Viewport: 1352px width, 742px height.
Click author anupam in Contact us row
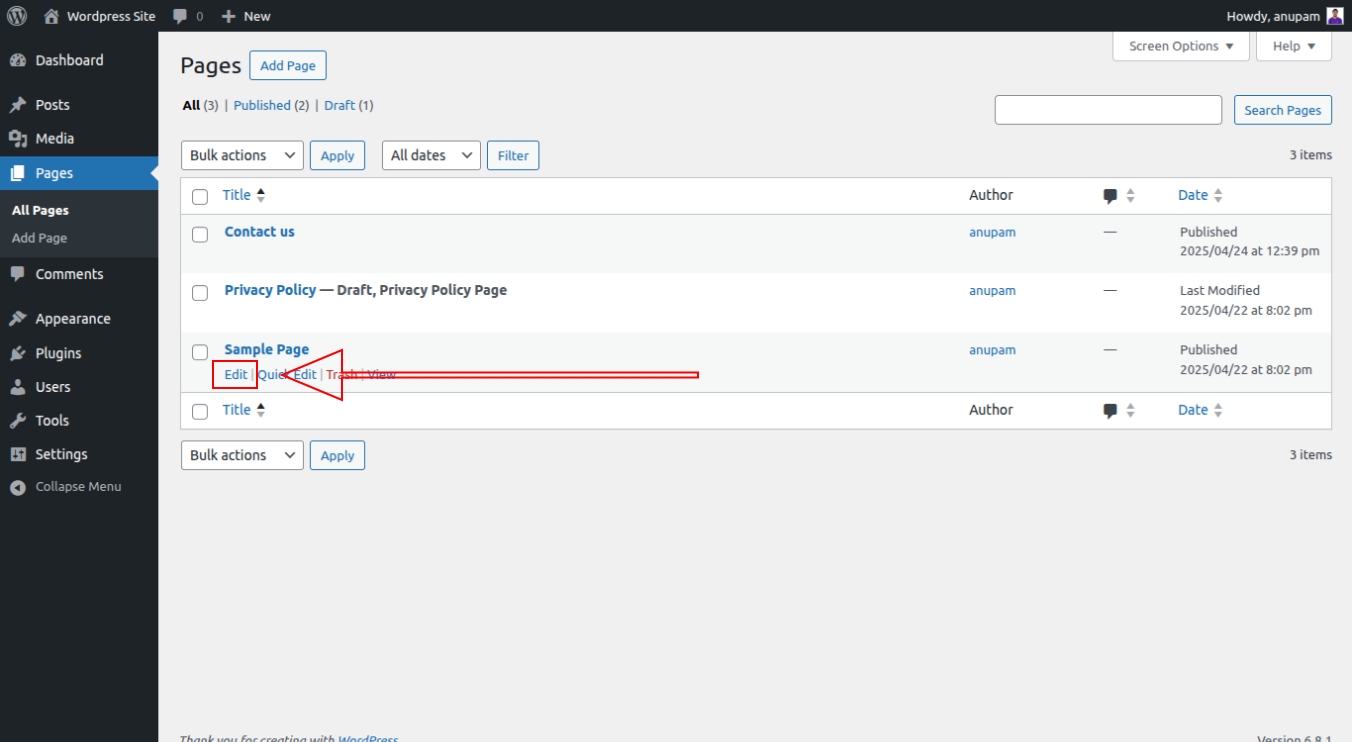tap(992, 232)
